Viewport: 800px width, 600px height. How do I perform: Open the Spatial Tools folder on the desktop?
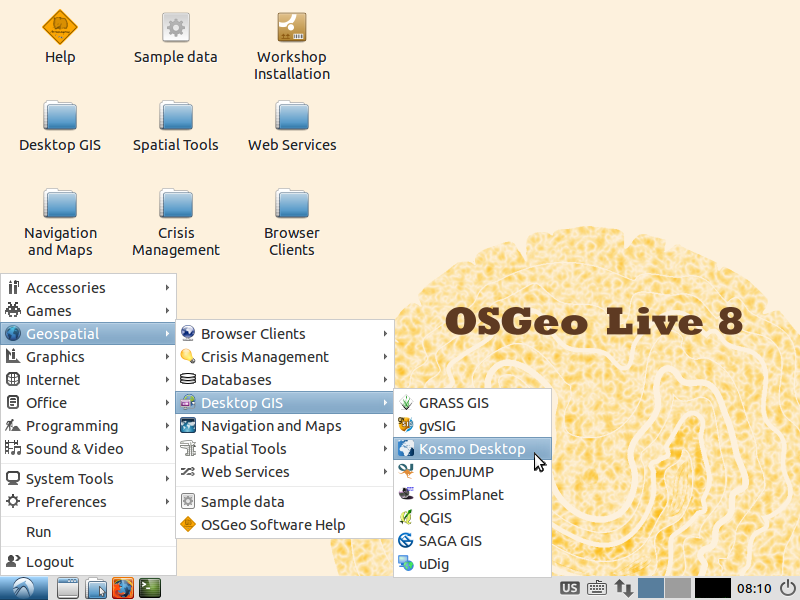(x=176, y=126)
